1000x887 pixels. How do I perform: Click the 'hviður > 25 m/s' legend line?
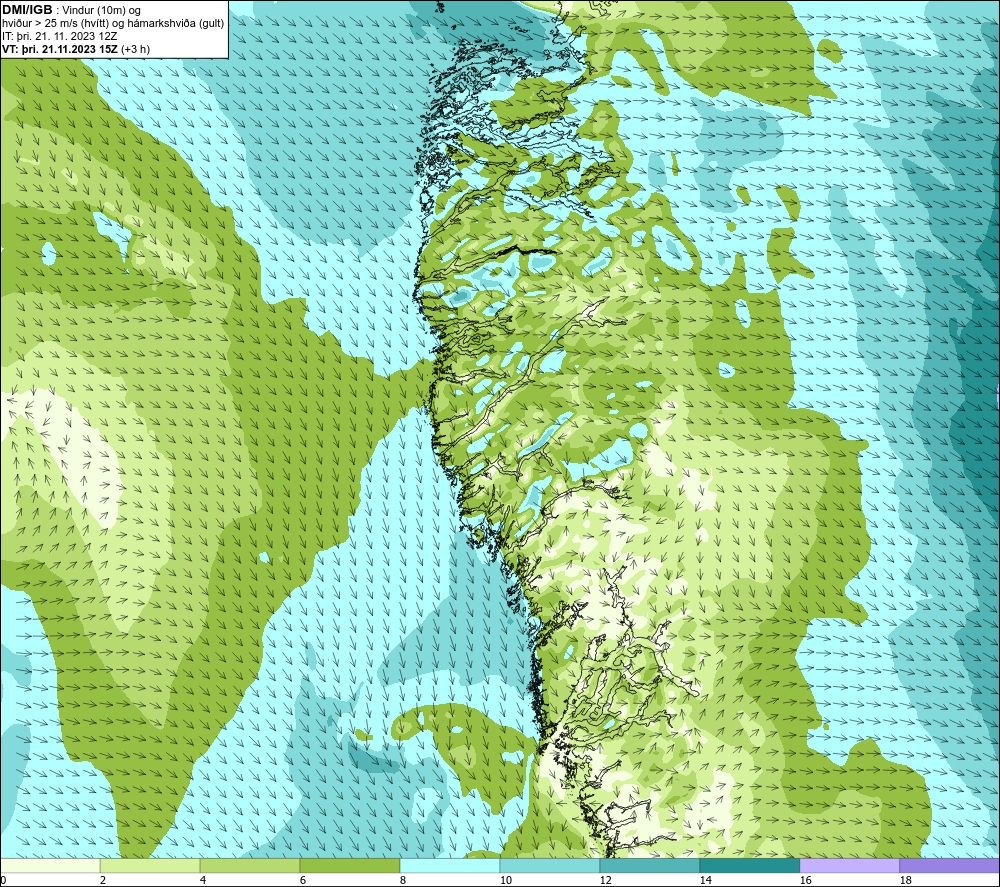click(x=113, y=23)
